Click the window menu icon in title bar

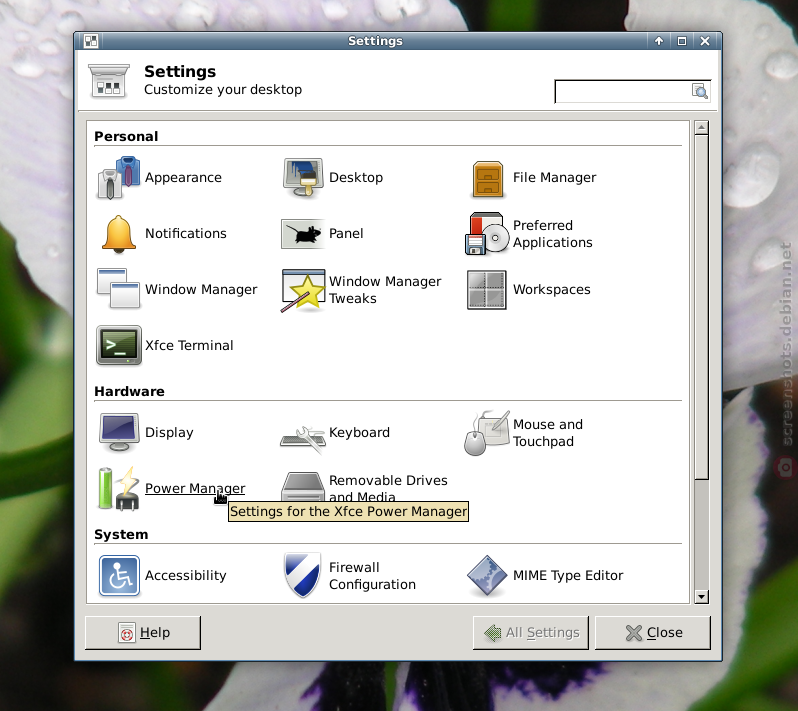coord(91,41)
